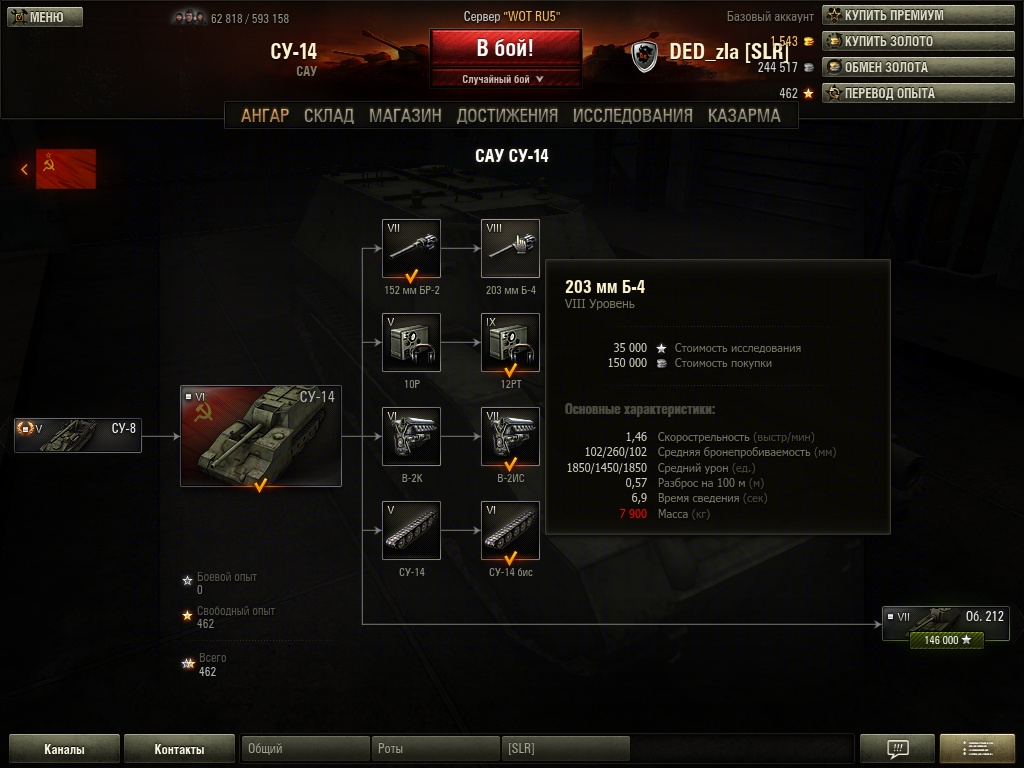Click the В бой! button

pyautogui.click(x=505, y=48)
